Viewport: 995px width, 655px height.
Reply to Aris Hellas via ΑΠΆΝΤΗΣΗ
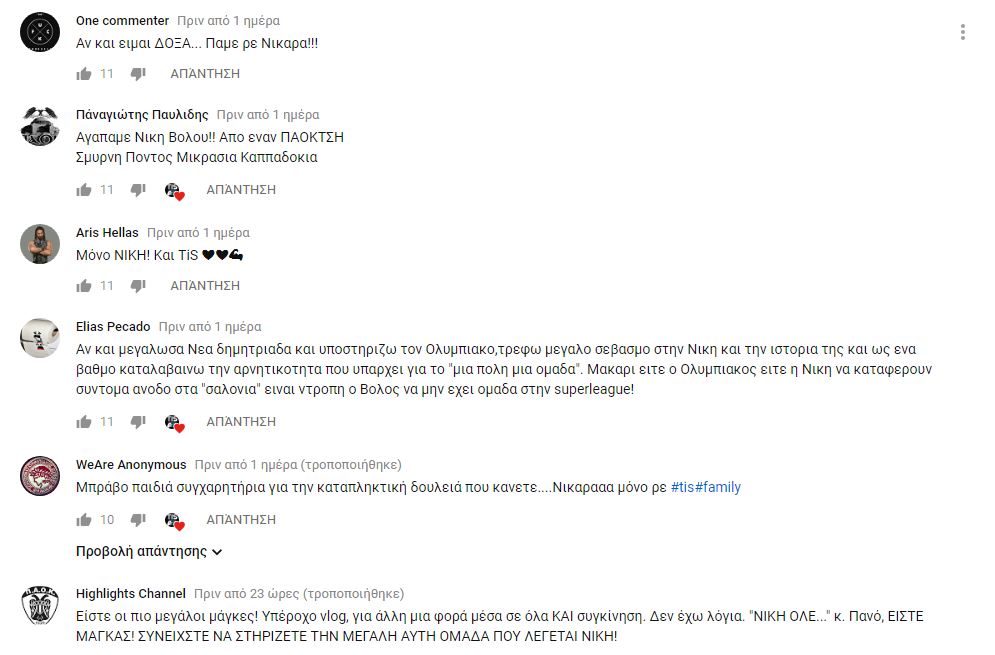205,286
